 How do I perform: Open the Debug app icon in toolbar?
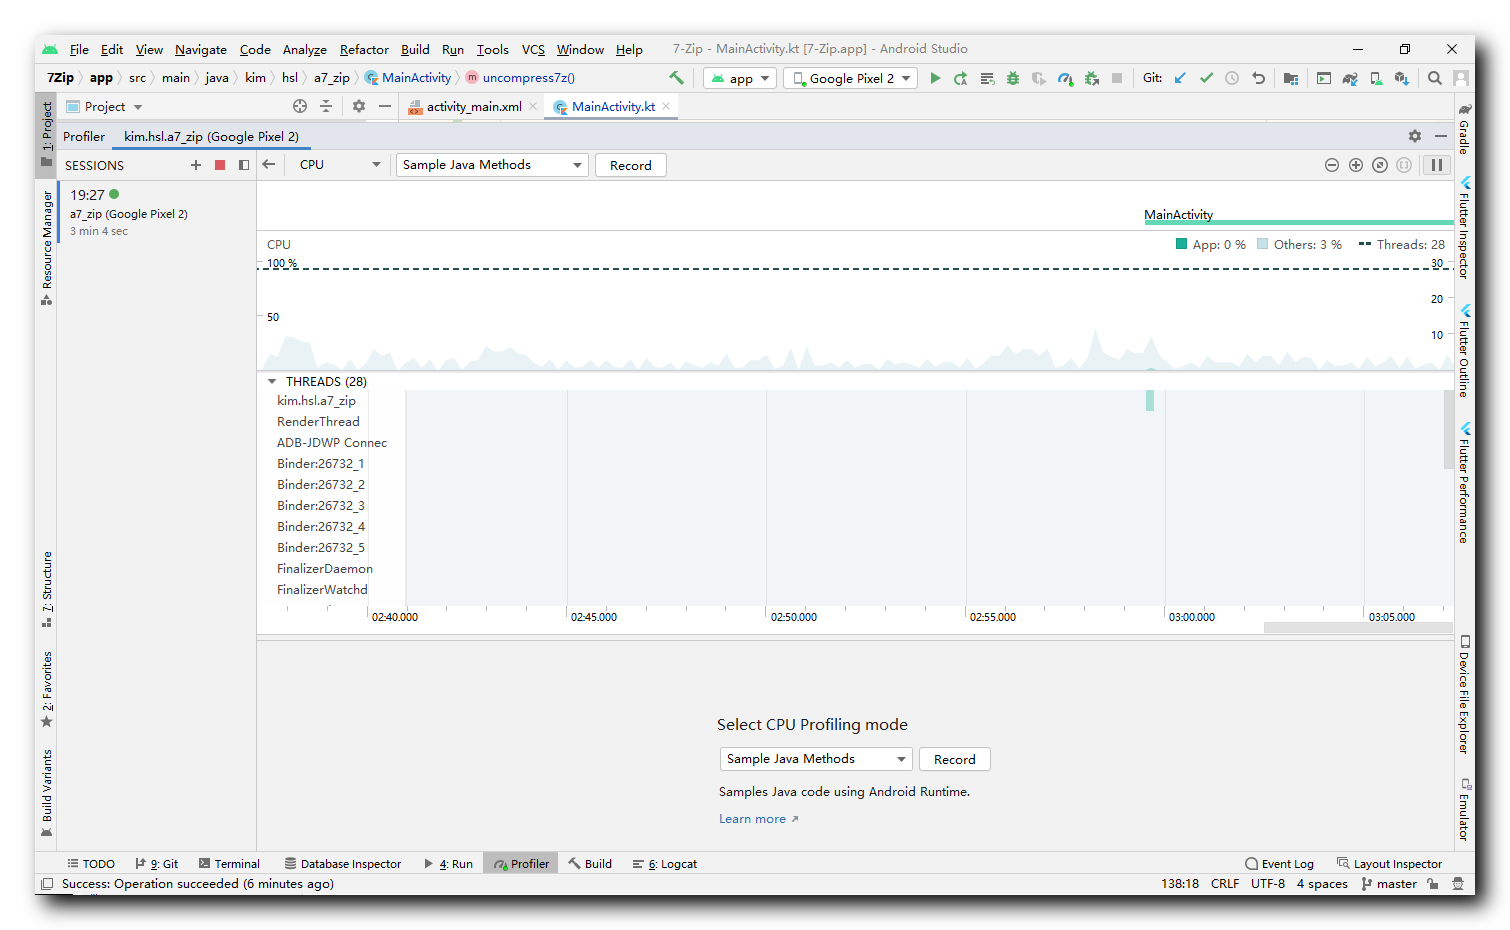(1013, 78)
